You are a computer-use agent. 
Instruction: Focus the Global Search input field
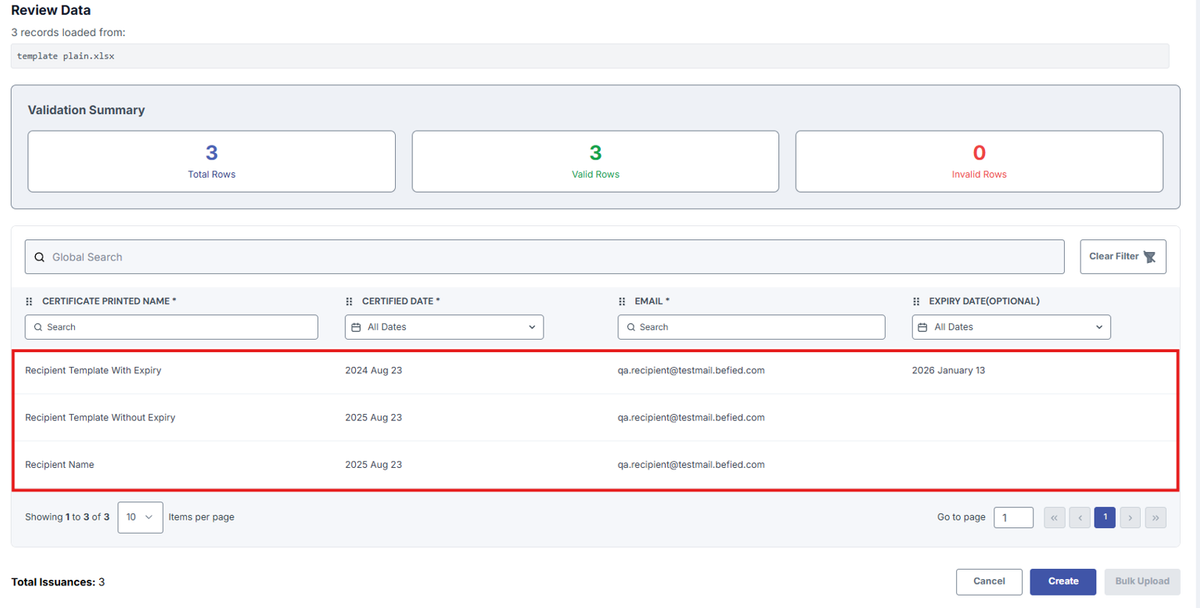coord(545,257)
